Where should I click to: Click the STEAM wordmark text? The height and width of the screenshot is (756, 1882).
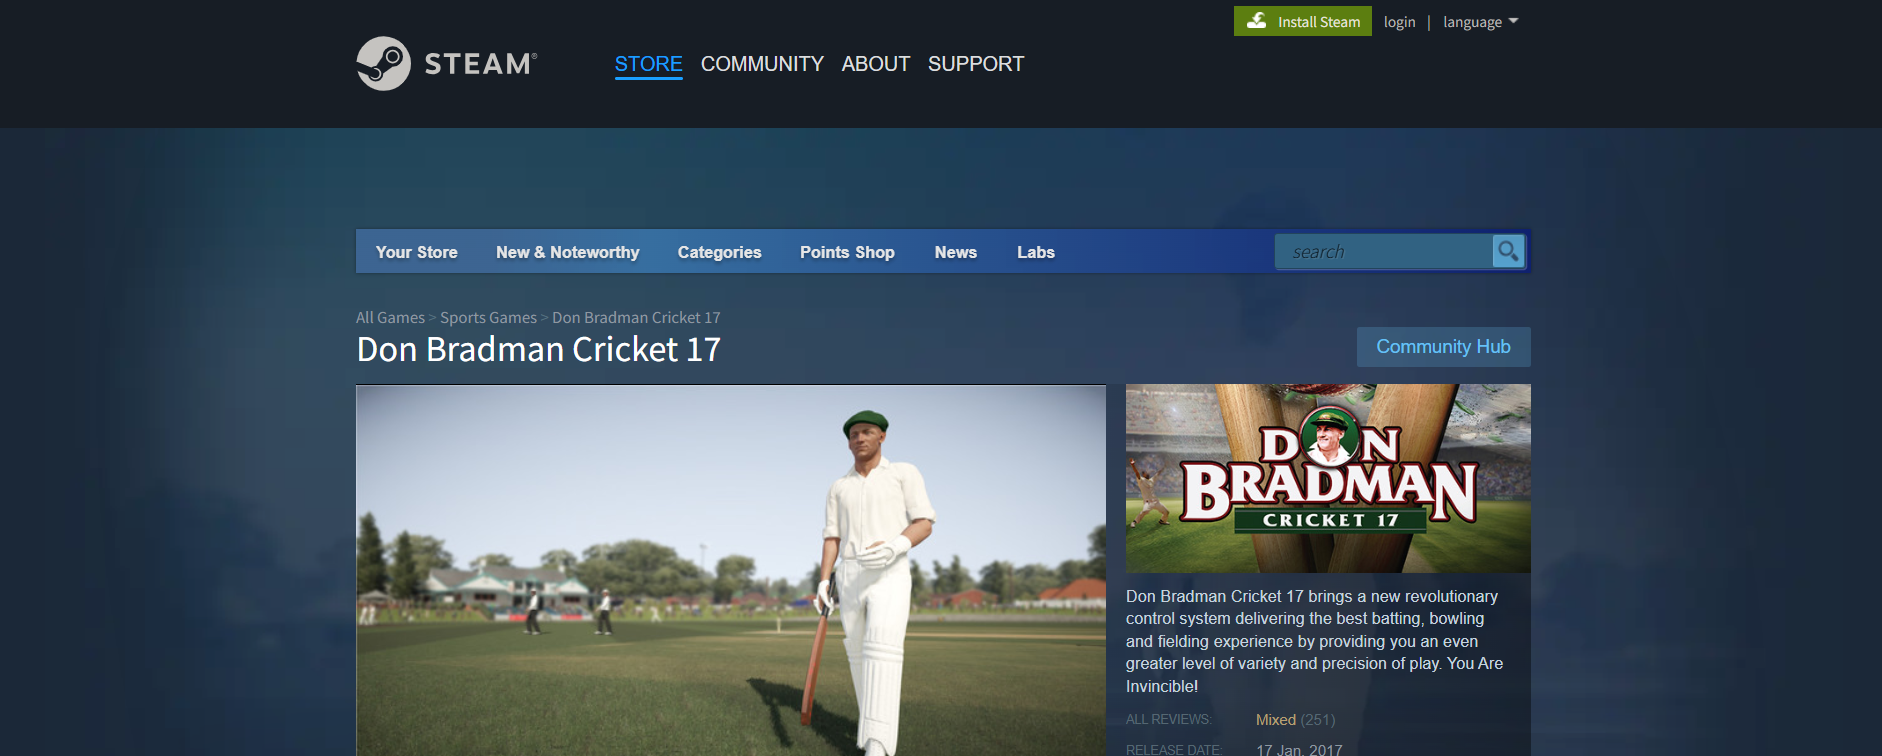tap(480, 64)
